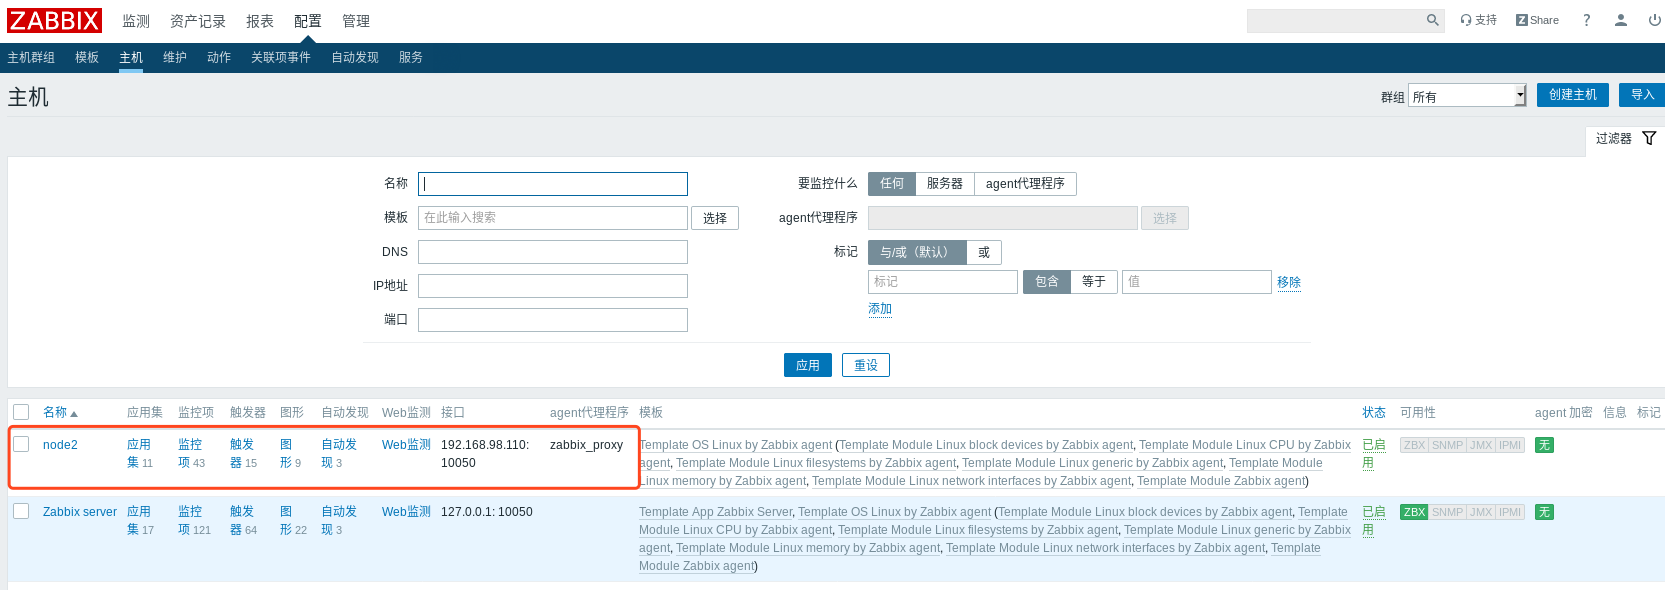Click the power logout icon
1665x590 pixels.
(x=1654, y=20)
